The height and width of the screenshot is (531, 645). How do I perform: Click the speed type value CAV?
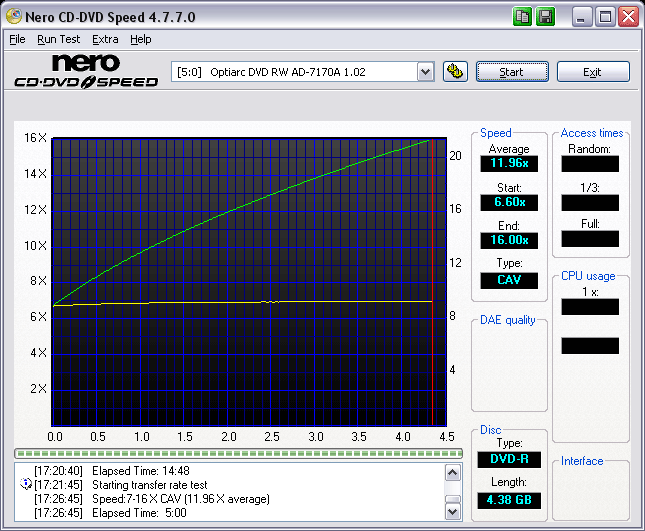509,280
